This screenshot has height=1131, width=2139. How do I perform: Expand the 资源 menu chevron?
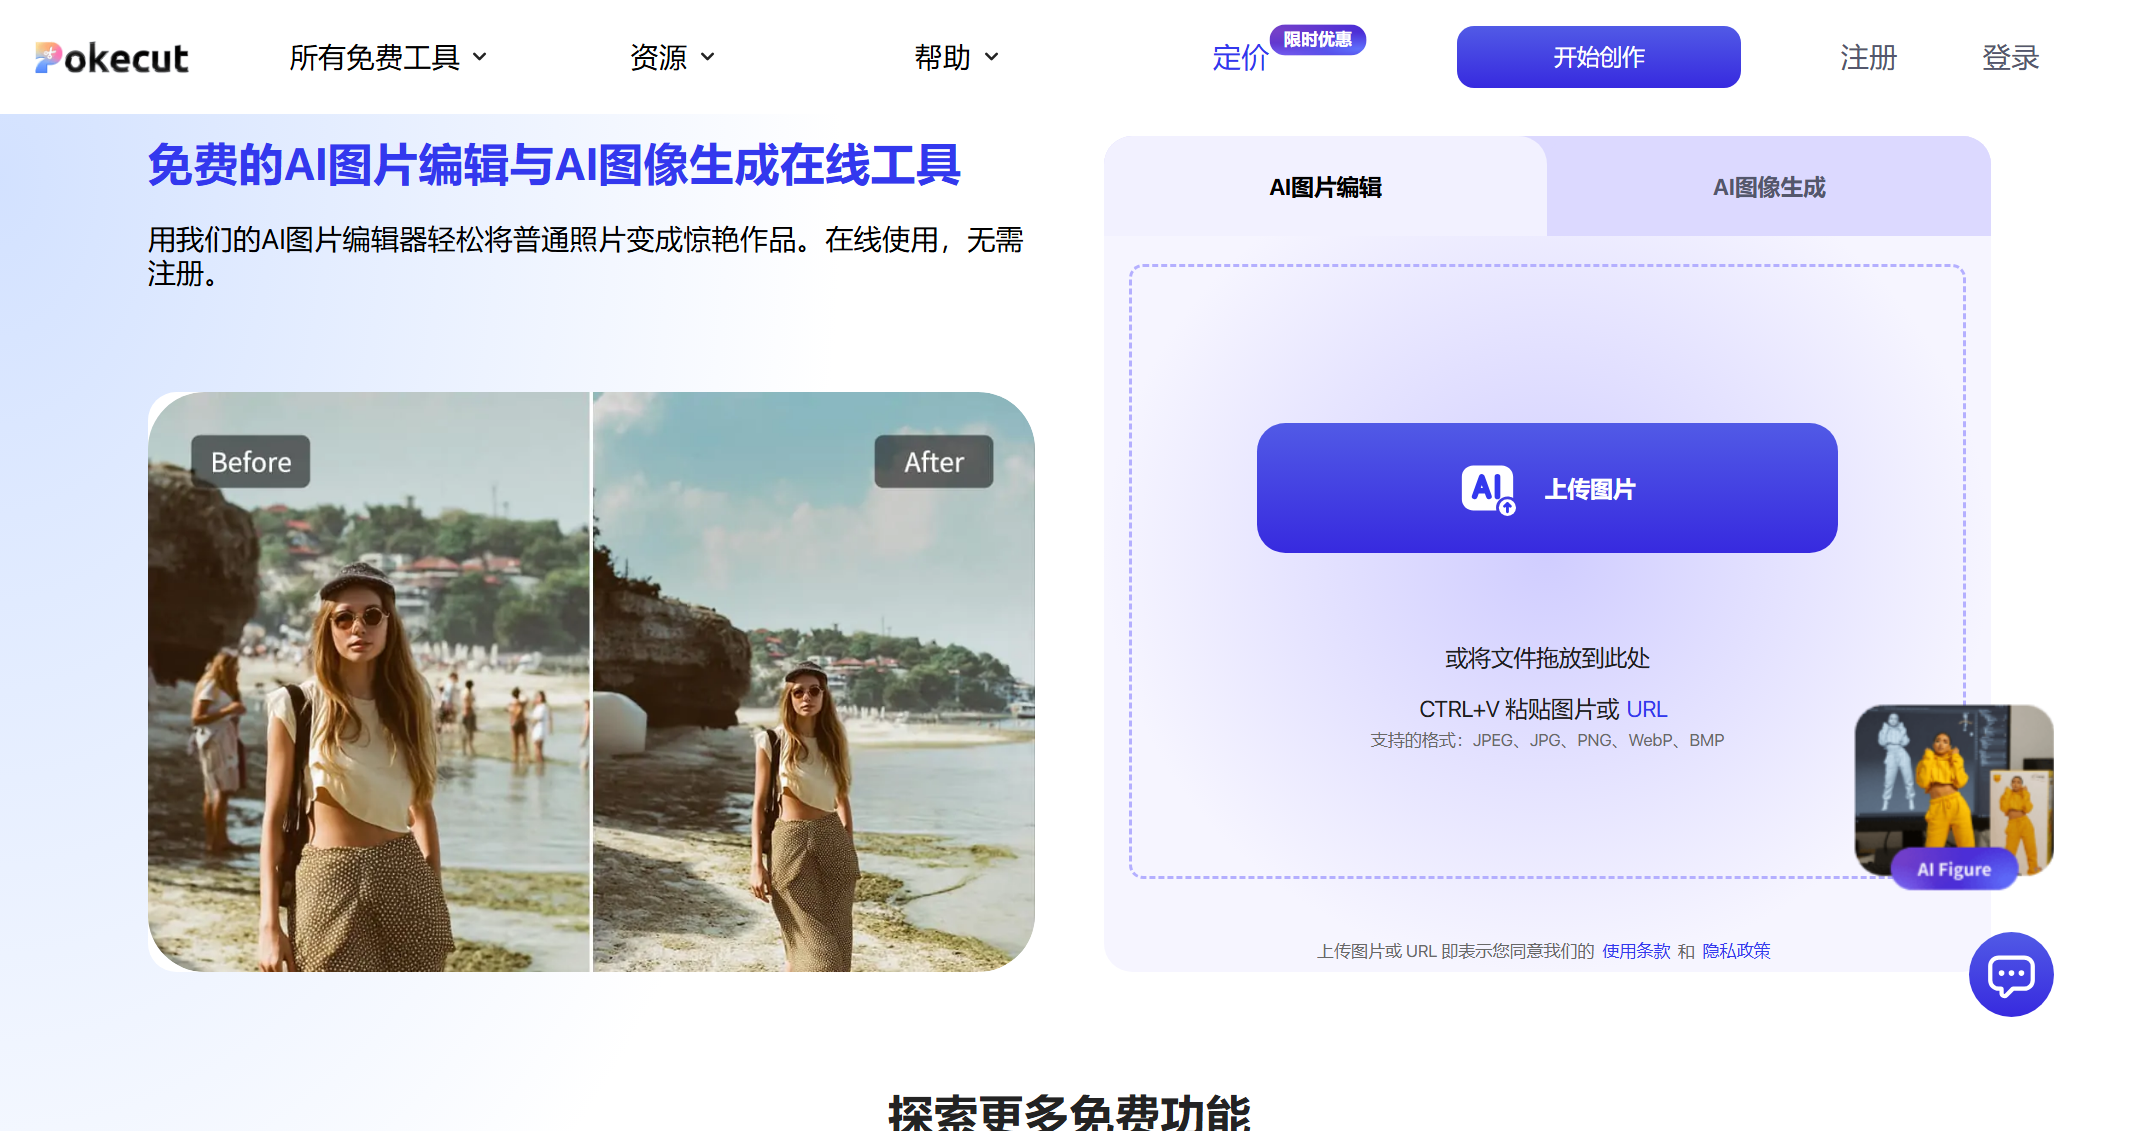coord(708,57)
